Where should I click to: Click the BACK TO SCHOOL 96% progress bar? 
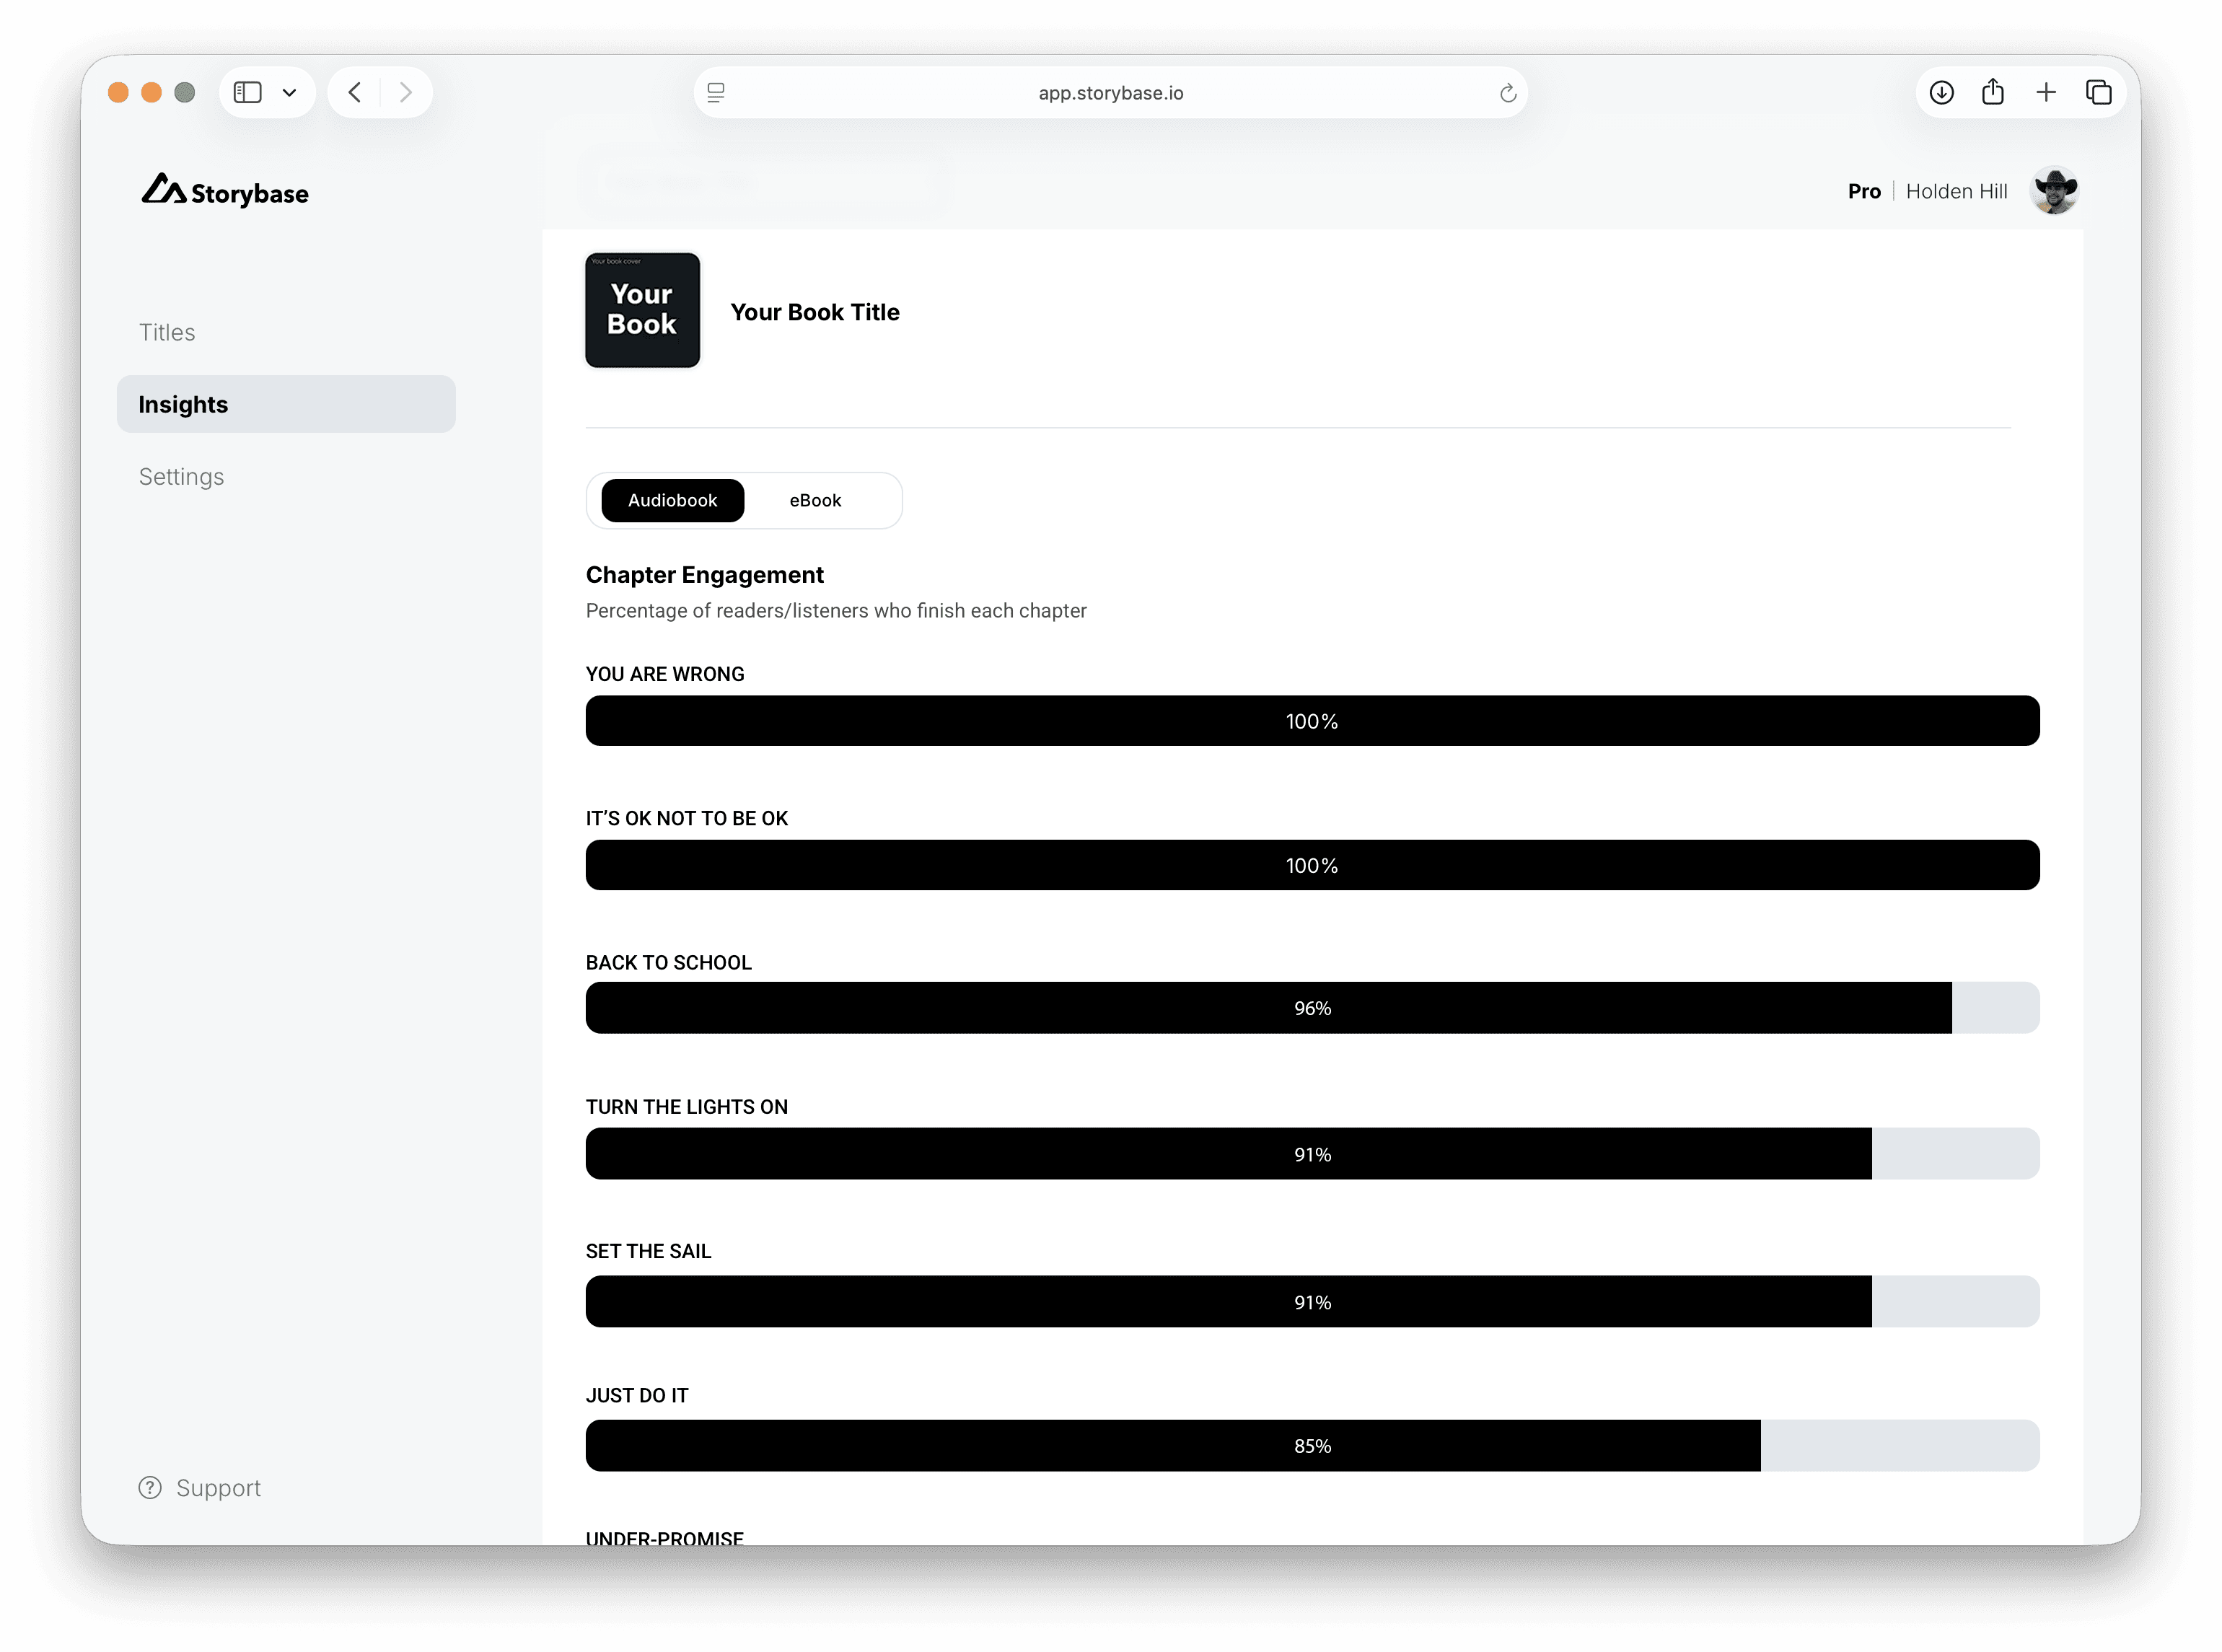1311,1008
